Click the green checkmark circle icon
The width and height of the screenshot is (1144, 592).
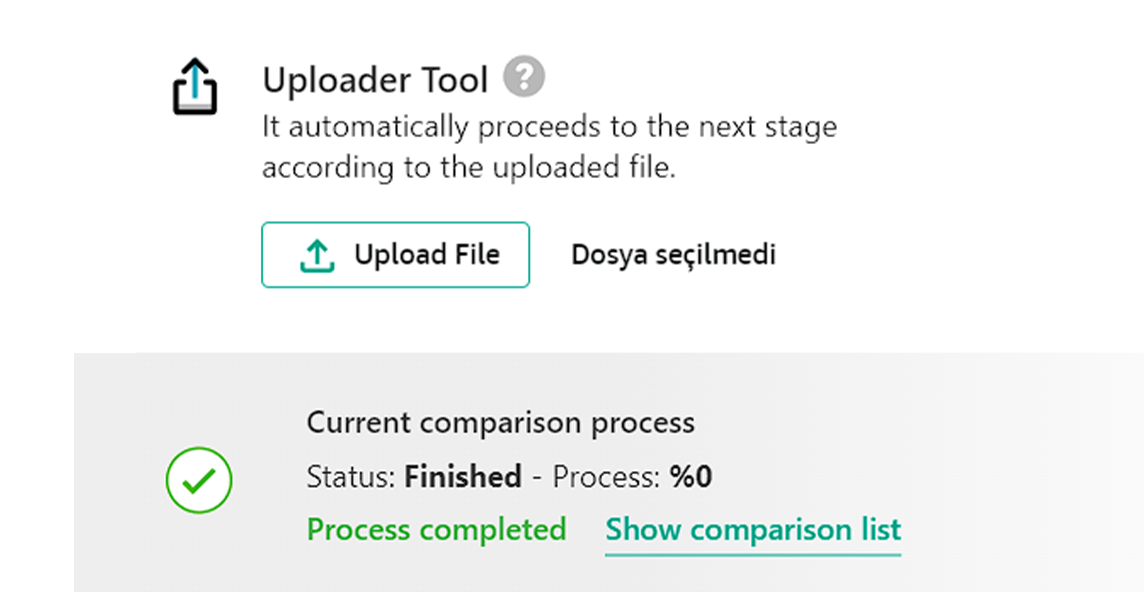199,480
